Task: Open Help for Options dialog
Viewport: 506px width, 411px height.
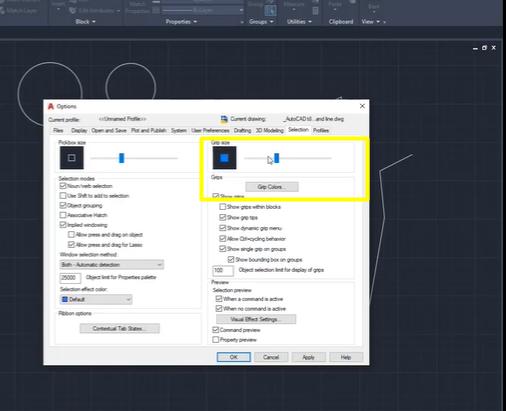Action: pos(346,357)
